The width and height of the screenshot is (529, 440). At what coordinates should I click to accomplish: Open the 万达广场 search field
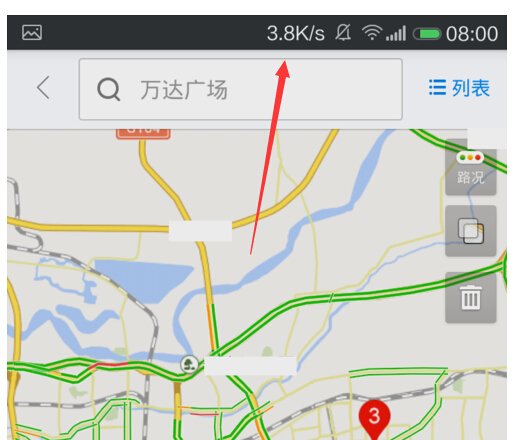(241, 89)
